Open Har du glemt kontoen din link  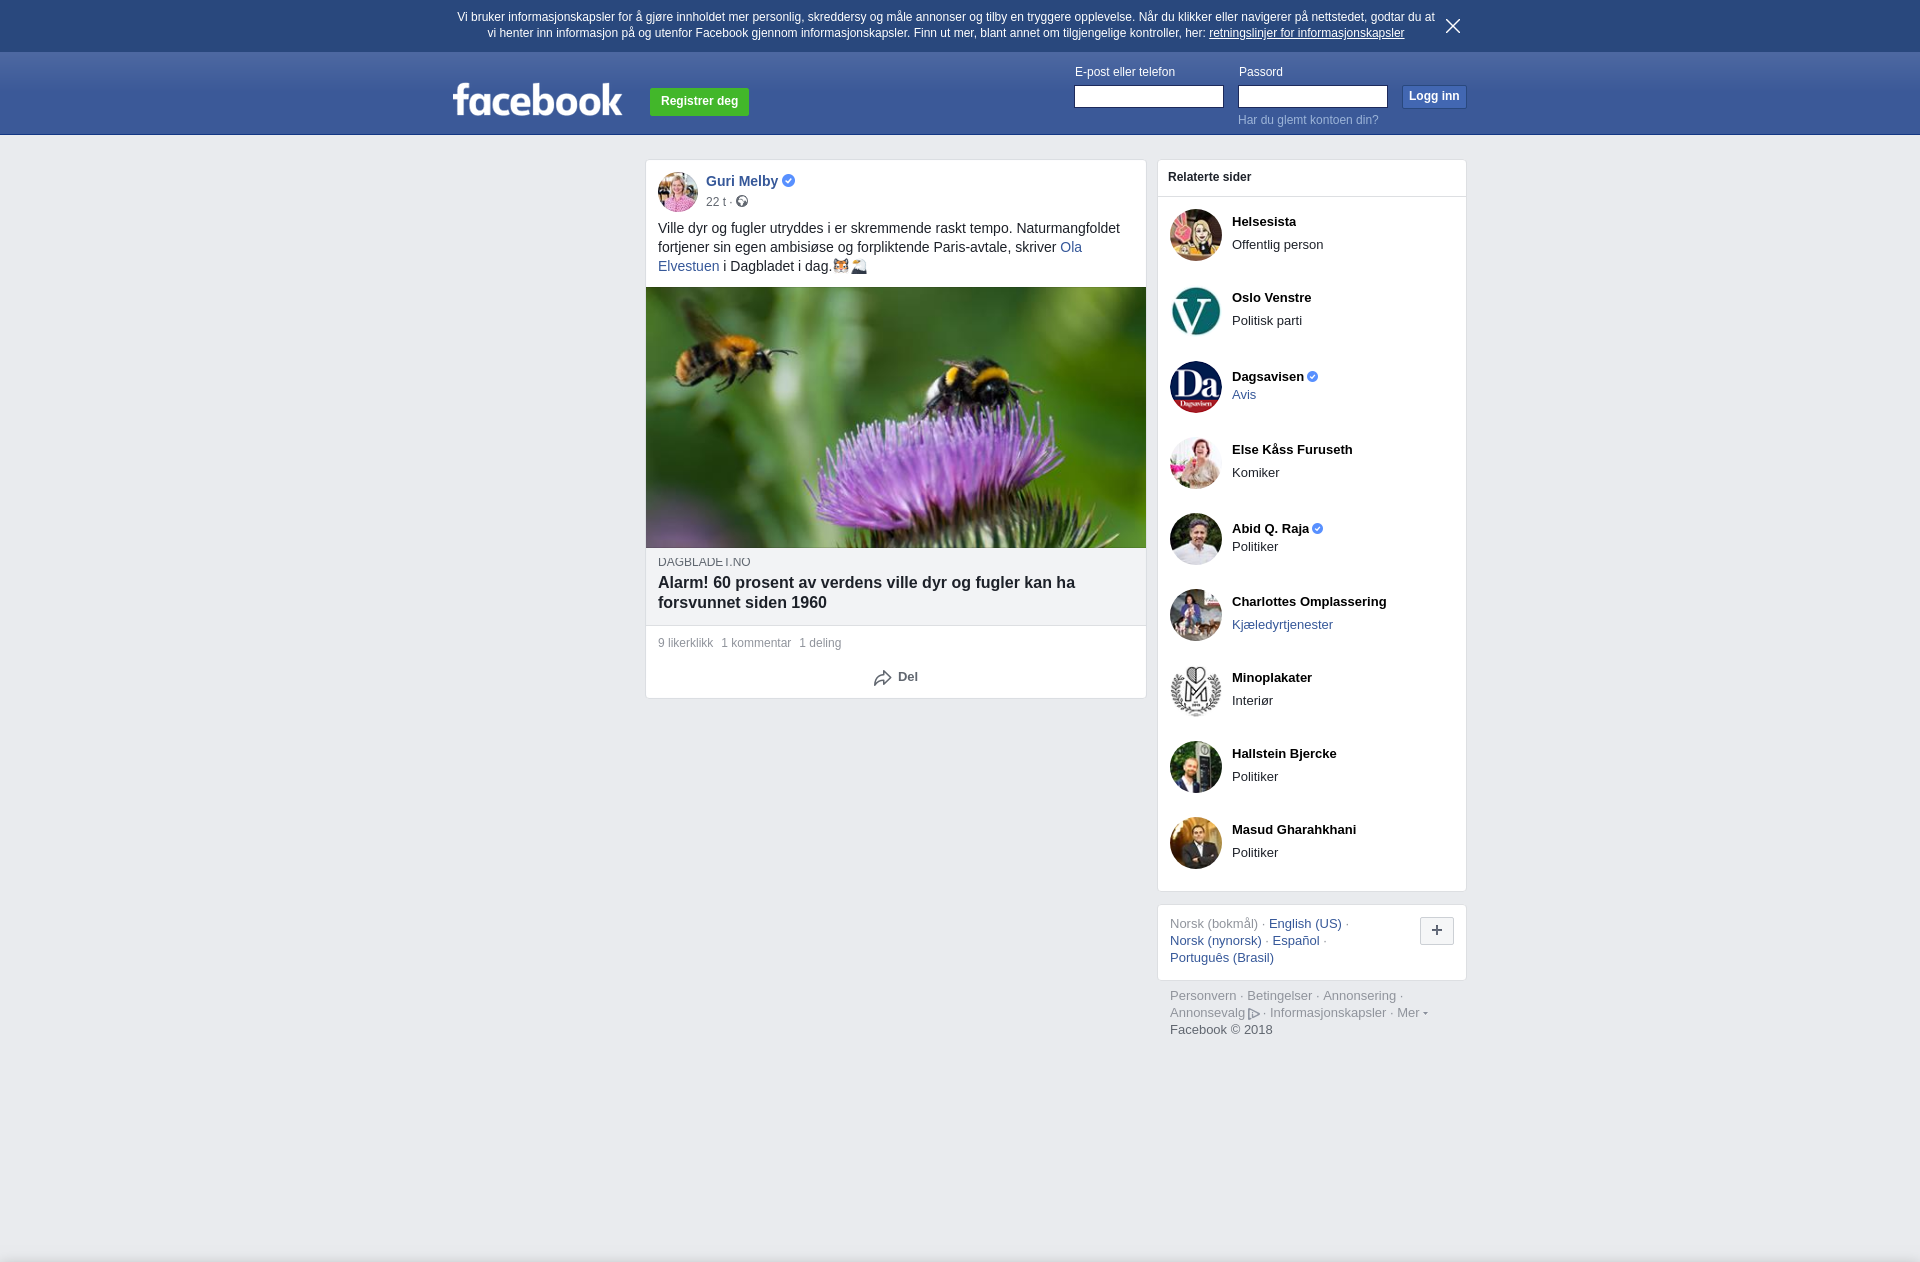[x=1308, y=120]
